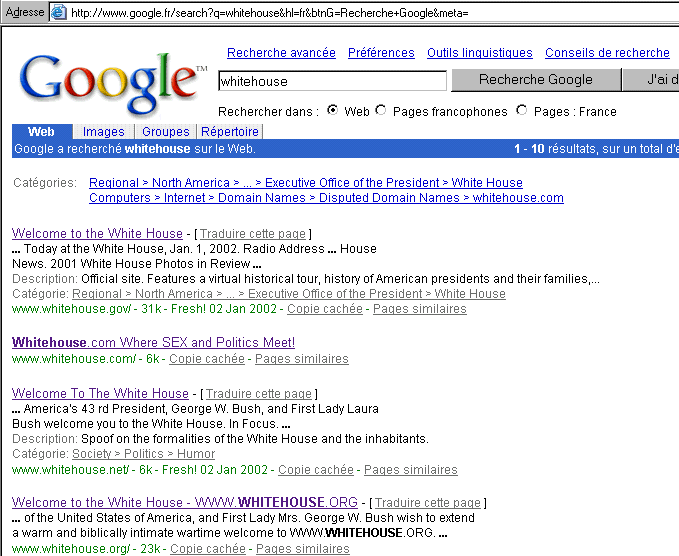
Task: Open the first Welcome to the White House result
Action: tap(97, 233)
